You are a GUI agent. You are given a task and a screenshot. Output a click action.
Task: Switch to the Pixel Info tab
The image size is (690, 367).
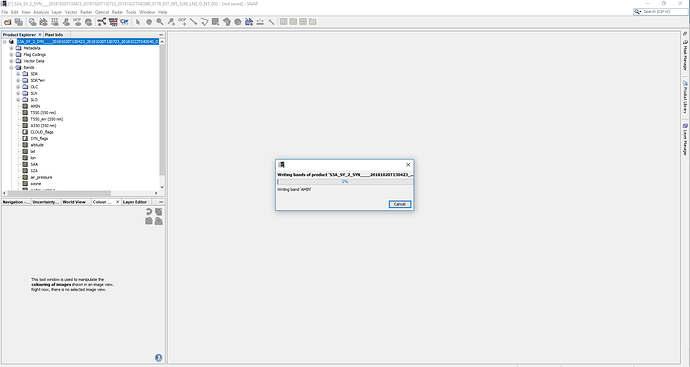(54, 34)
